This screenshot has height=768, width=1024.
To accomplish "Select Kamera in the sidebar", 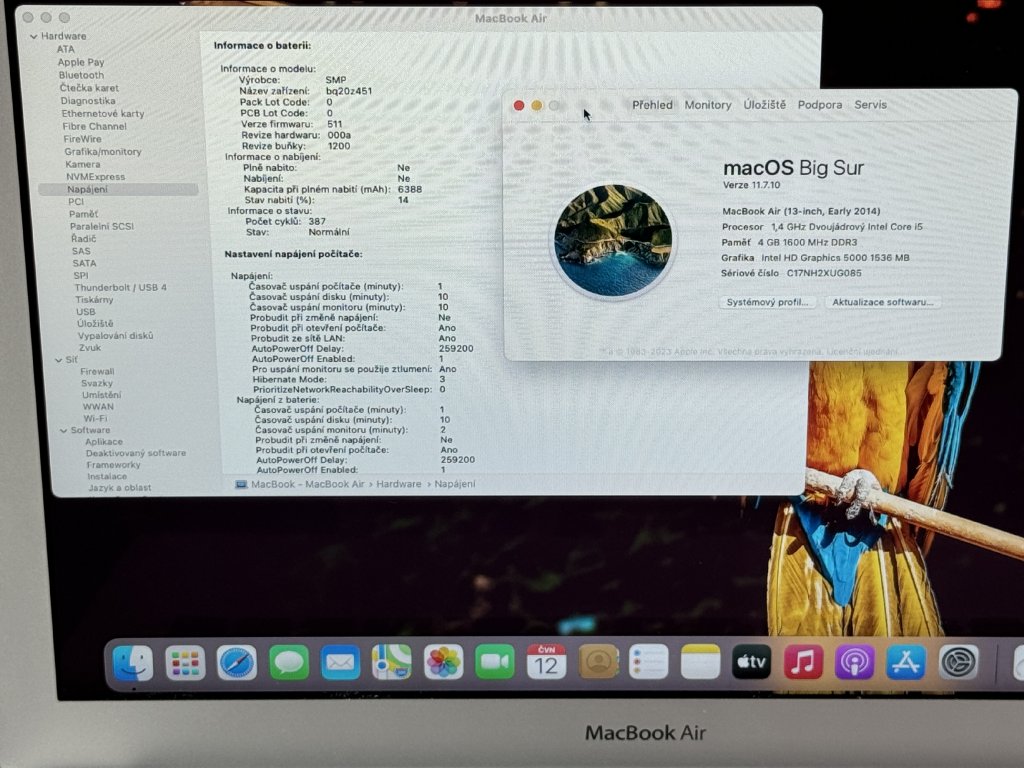I will pyautogui.click(x=83, y=165).
